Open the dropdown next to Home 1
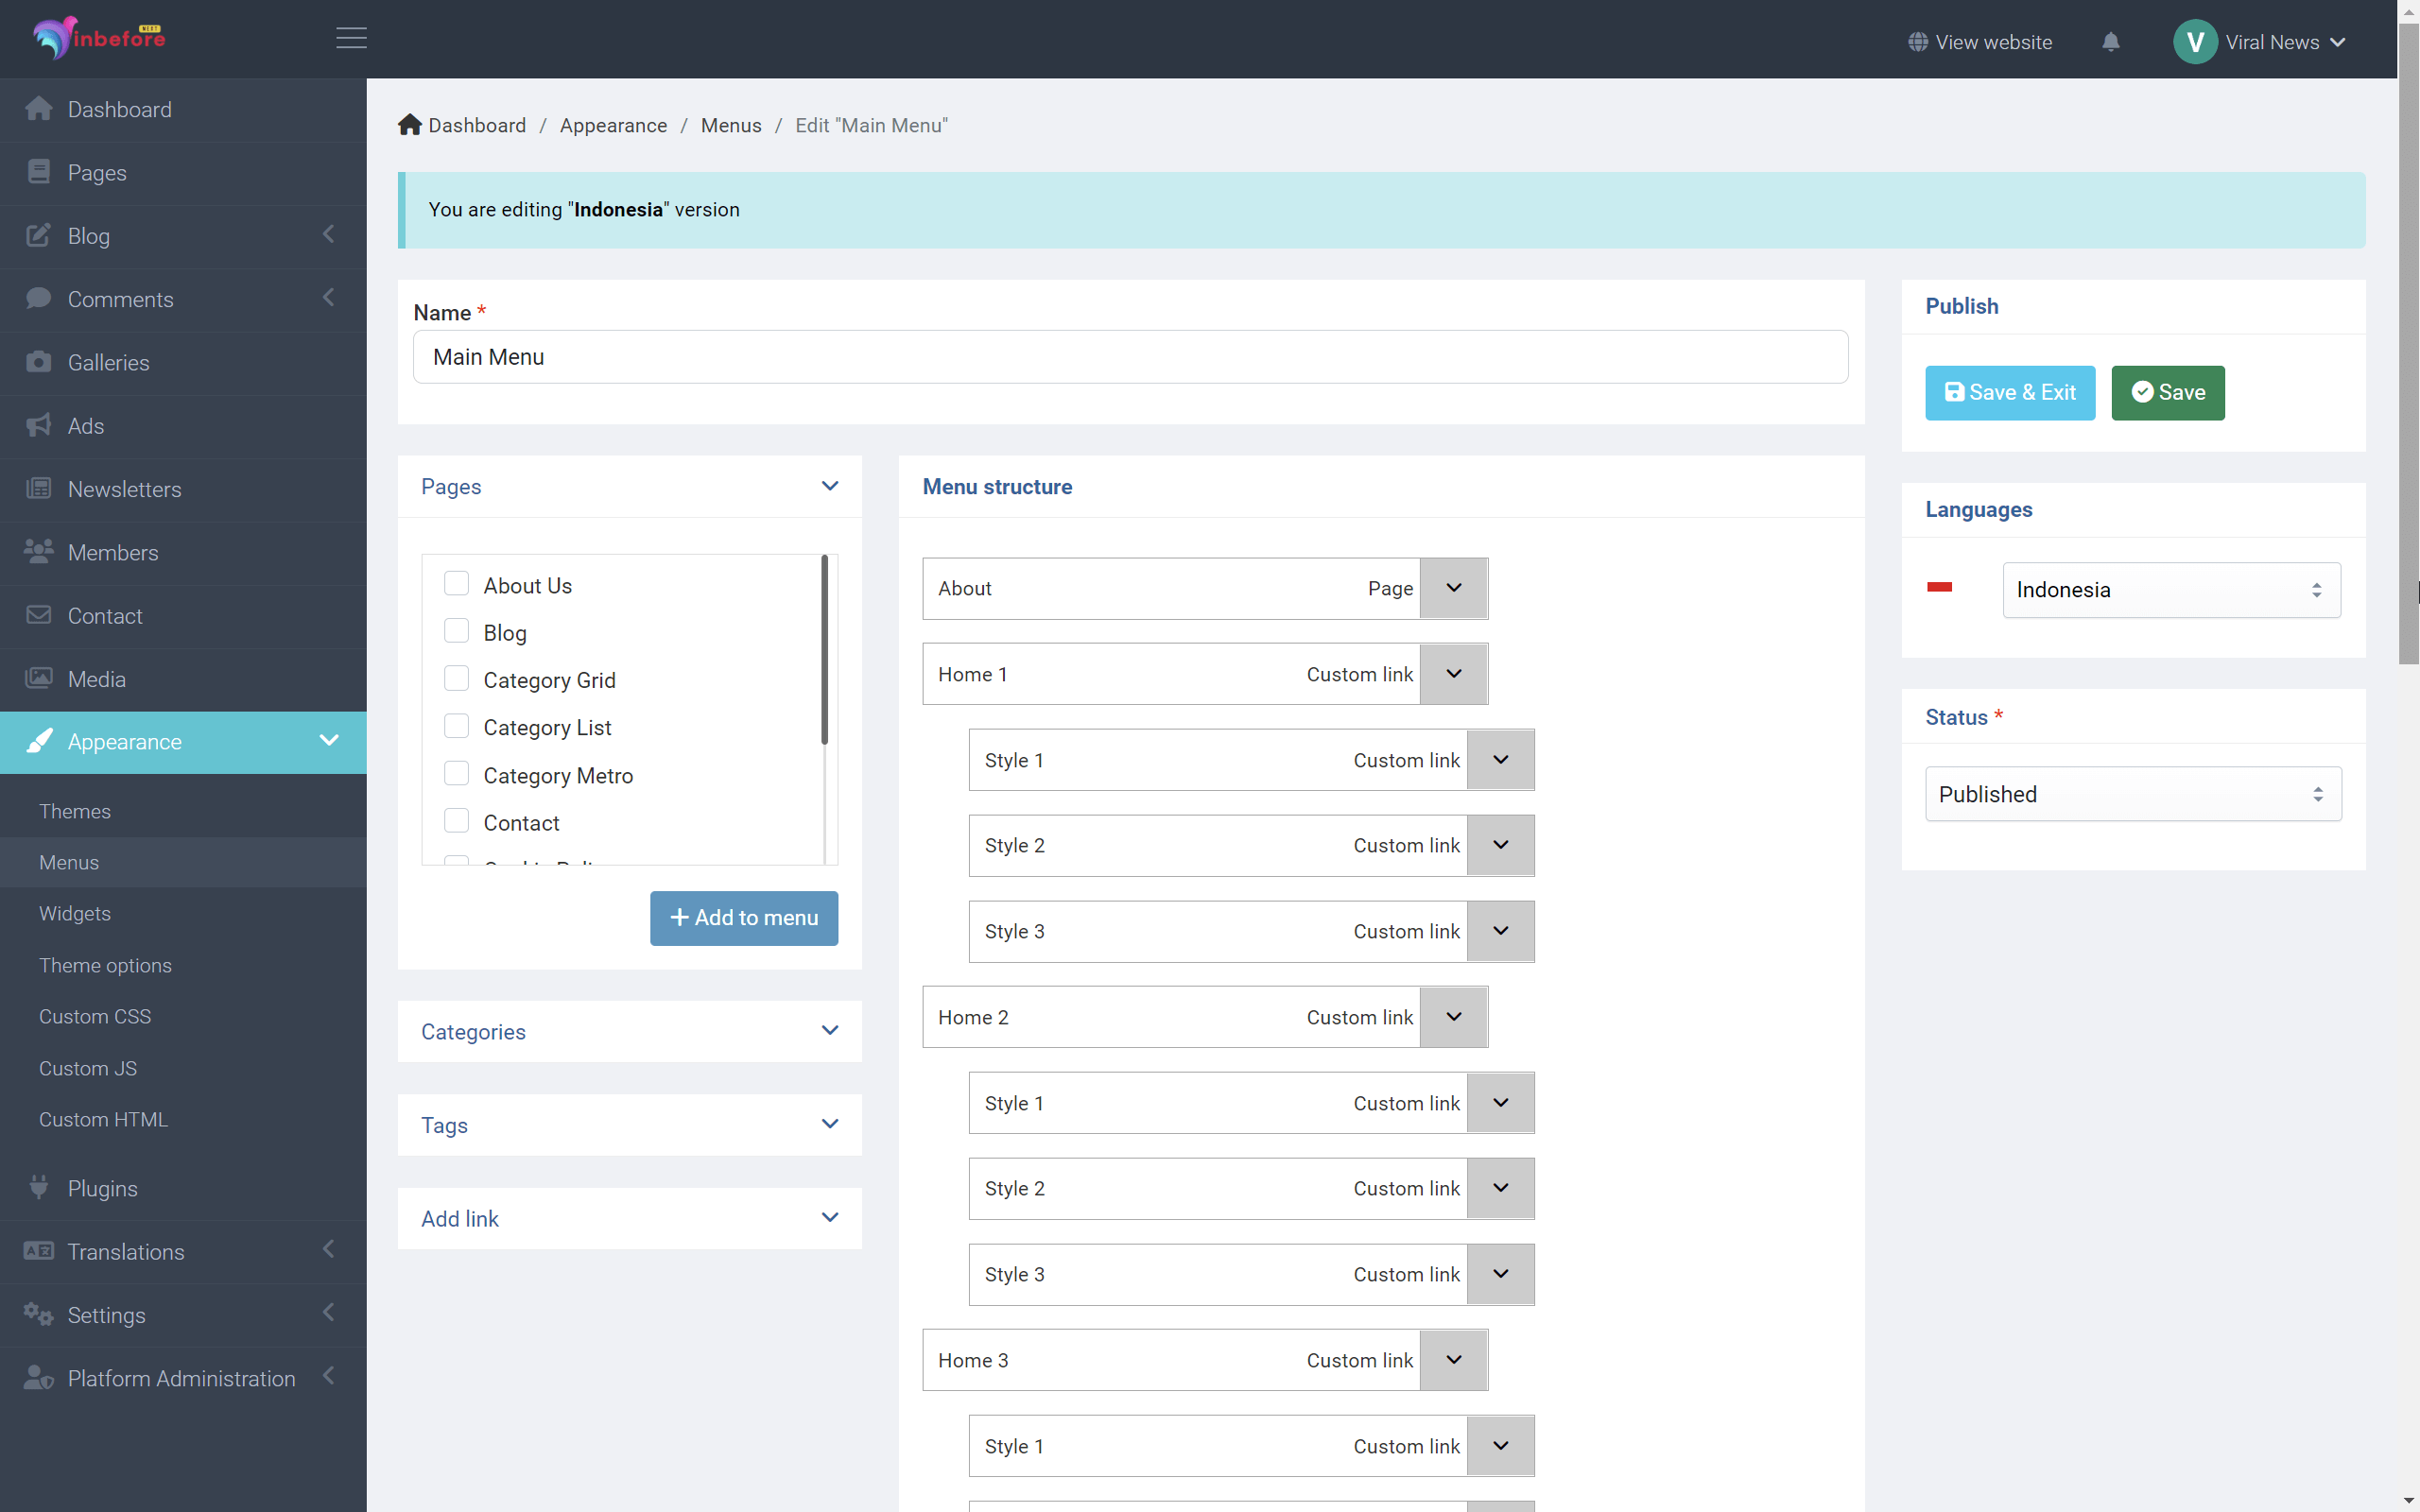This screenshot has height=1512, width=2420. (x=1452, y=673)
